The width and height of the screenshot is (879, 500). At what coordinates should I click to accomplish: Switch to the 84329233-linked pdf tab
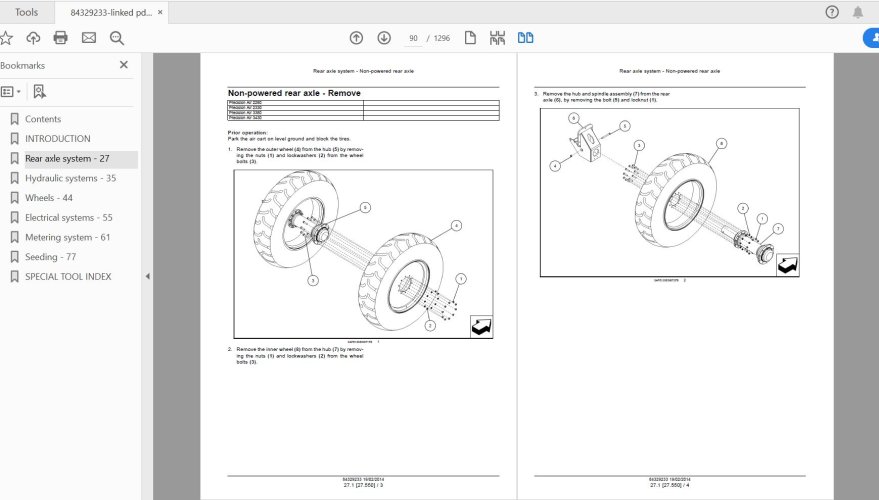(x=111, y=12)
